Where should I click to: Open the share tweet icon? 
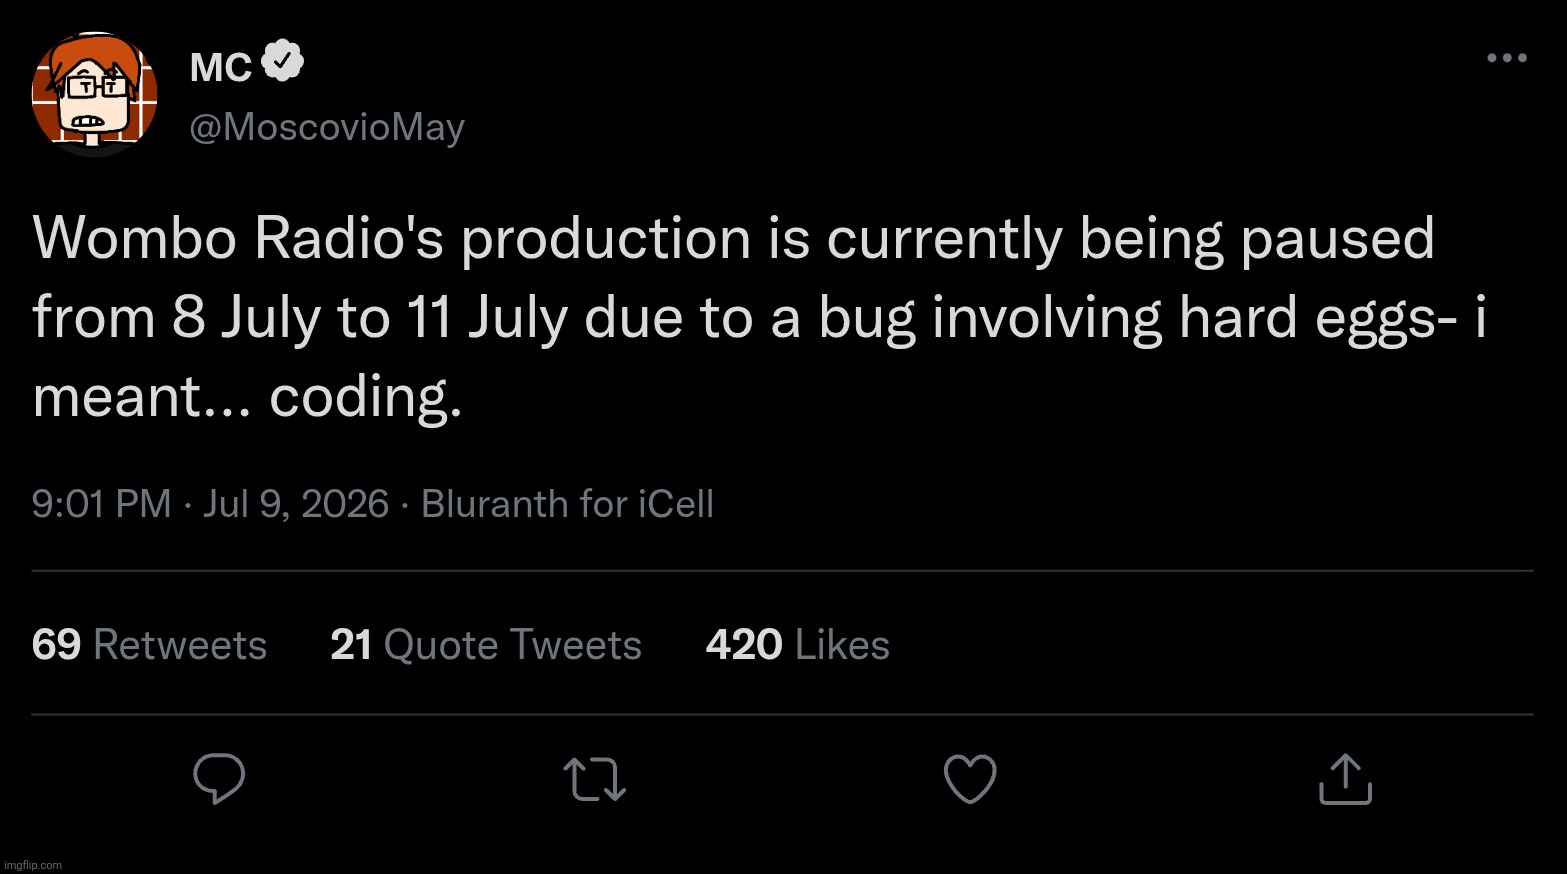tap(1345, 778)
